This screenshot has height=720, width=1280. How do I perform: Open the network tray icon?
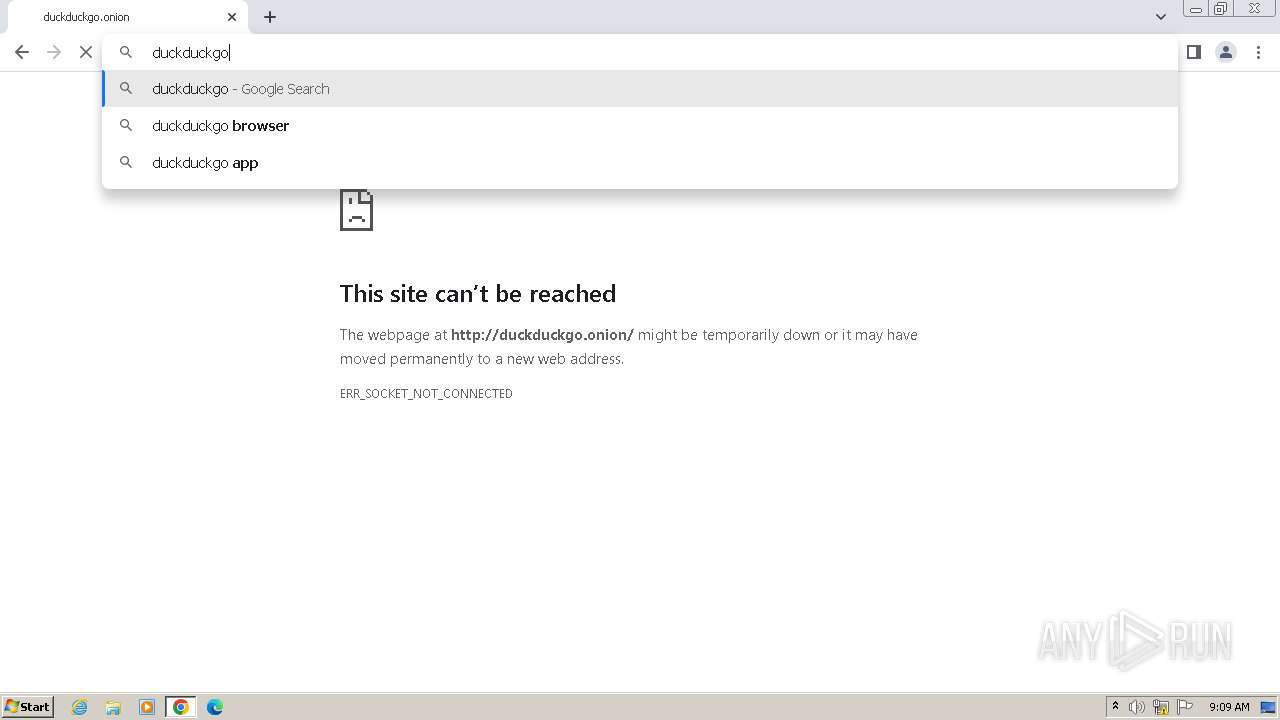pyautogui.click(x=1161, y=707)
